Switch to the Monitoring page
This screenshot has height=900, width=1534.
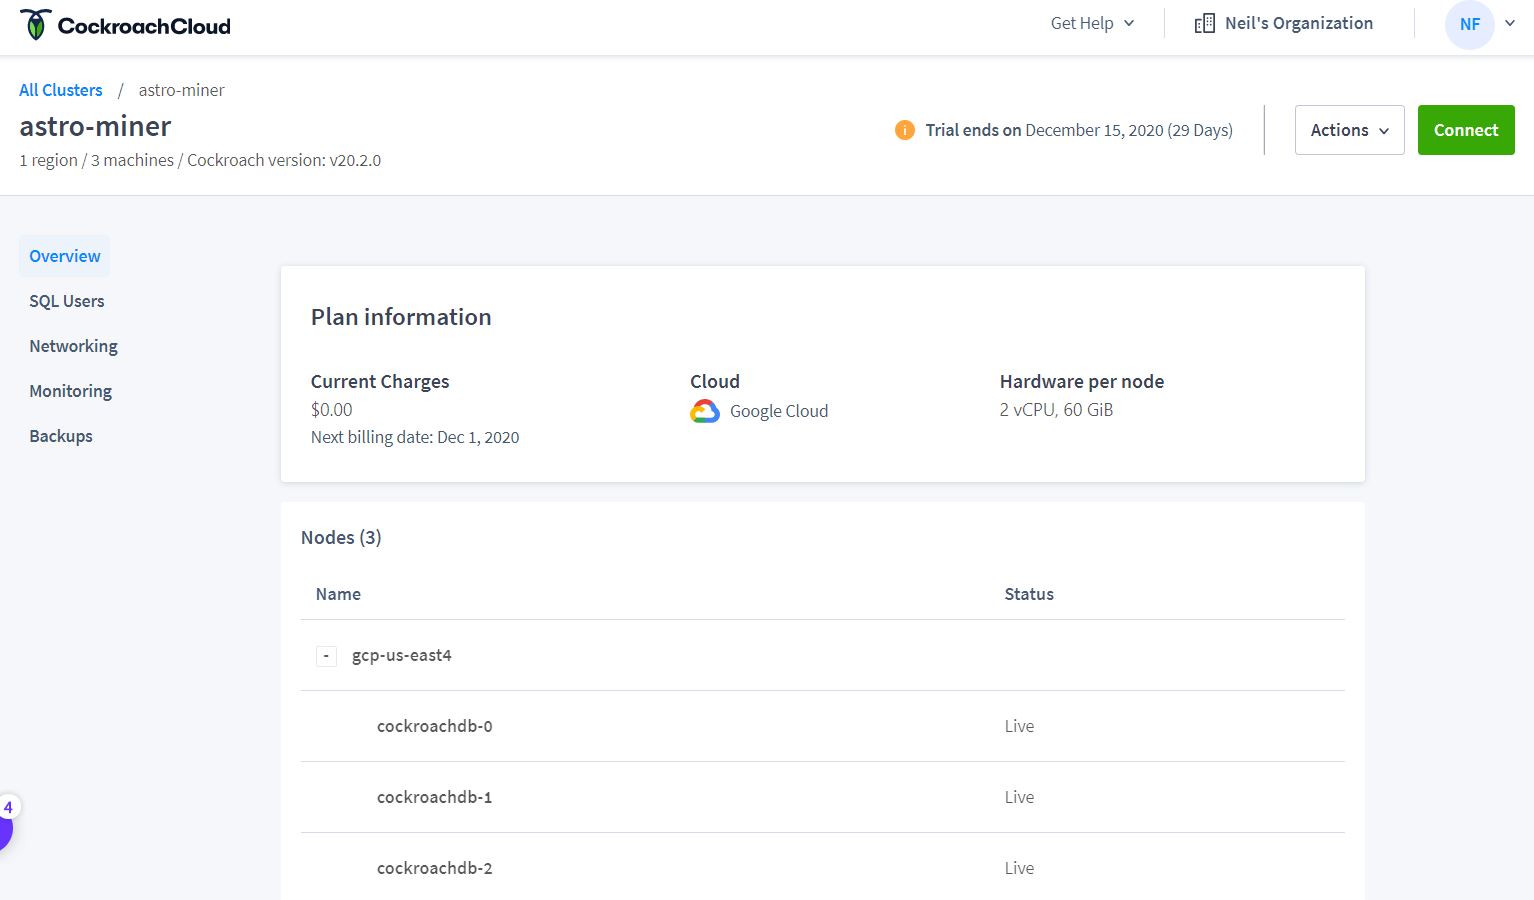[x=70, y=391]
